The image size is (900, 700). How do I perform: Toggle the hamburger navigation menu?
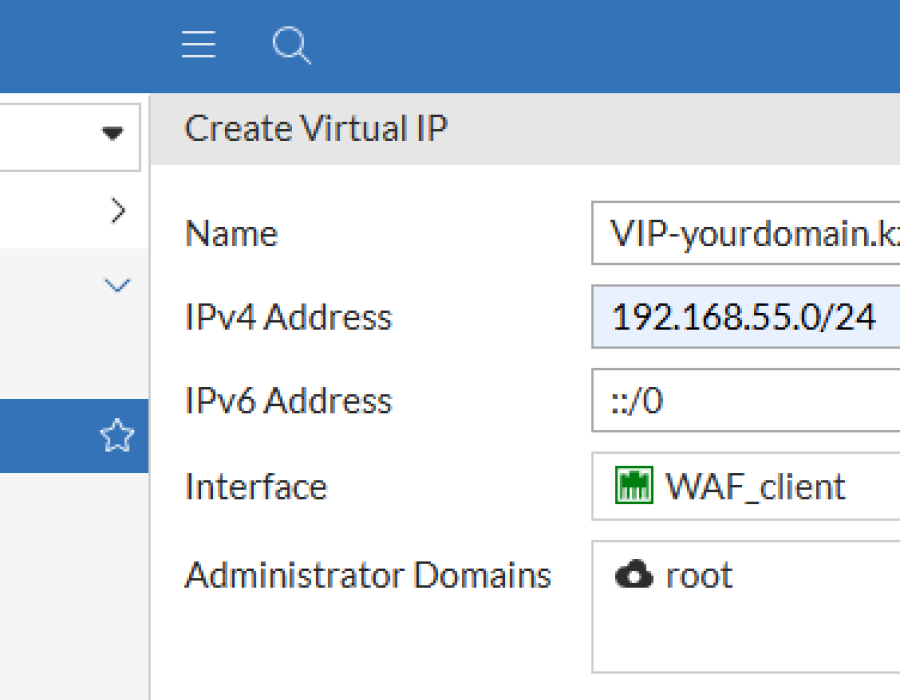click(x=199, y=44)
